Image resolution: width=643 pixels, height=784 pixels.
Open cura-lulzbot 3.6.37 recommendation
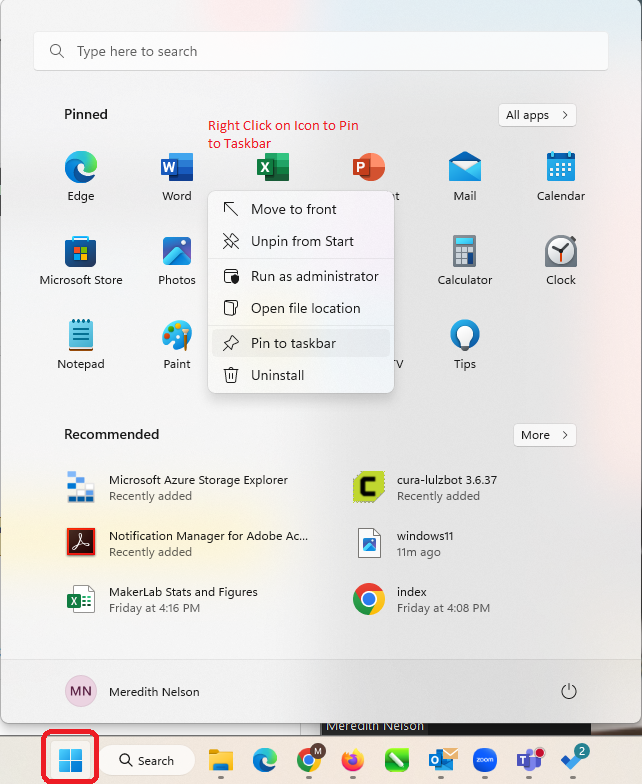point(425,487)
